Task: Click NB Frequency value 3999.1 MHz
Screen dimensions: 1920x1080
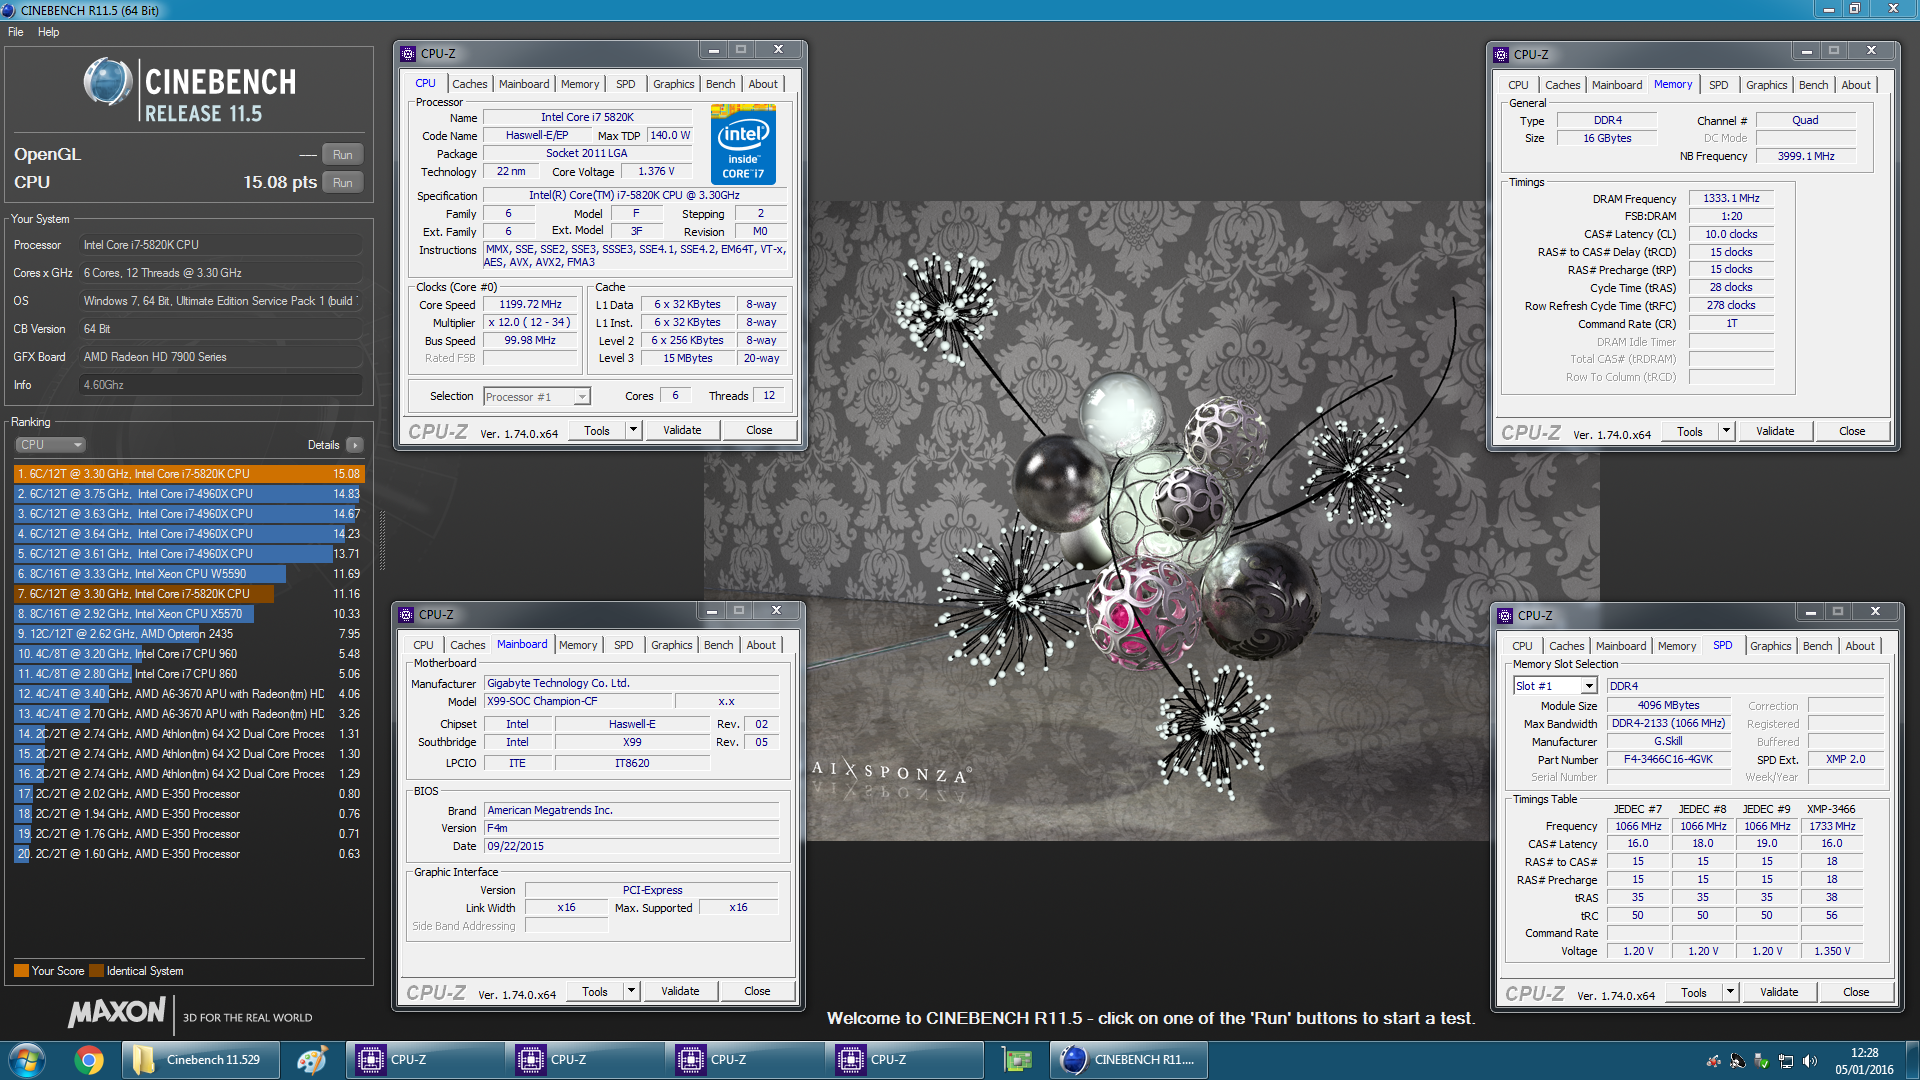Action: [1806, 156]
